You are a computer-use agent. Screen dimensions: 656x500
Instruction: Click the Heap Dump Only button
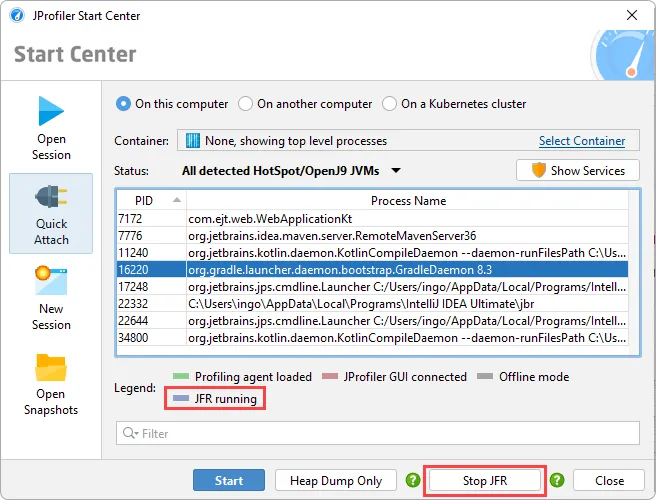click(x=336, y=480)
